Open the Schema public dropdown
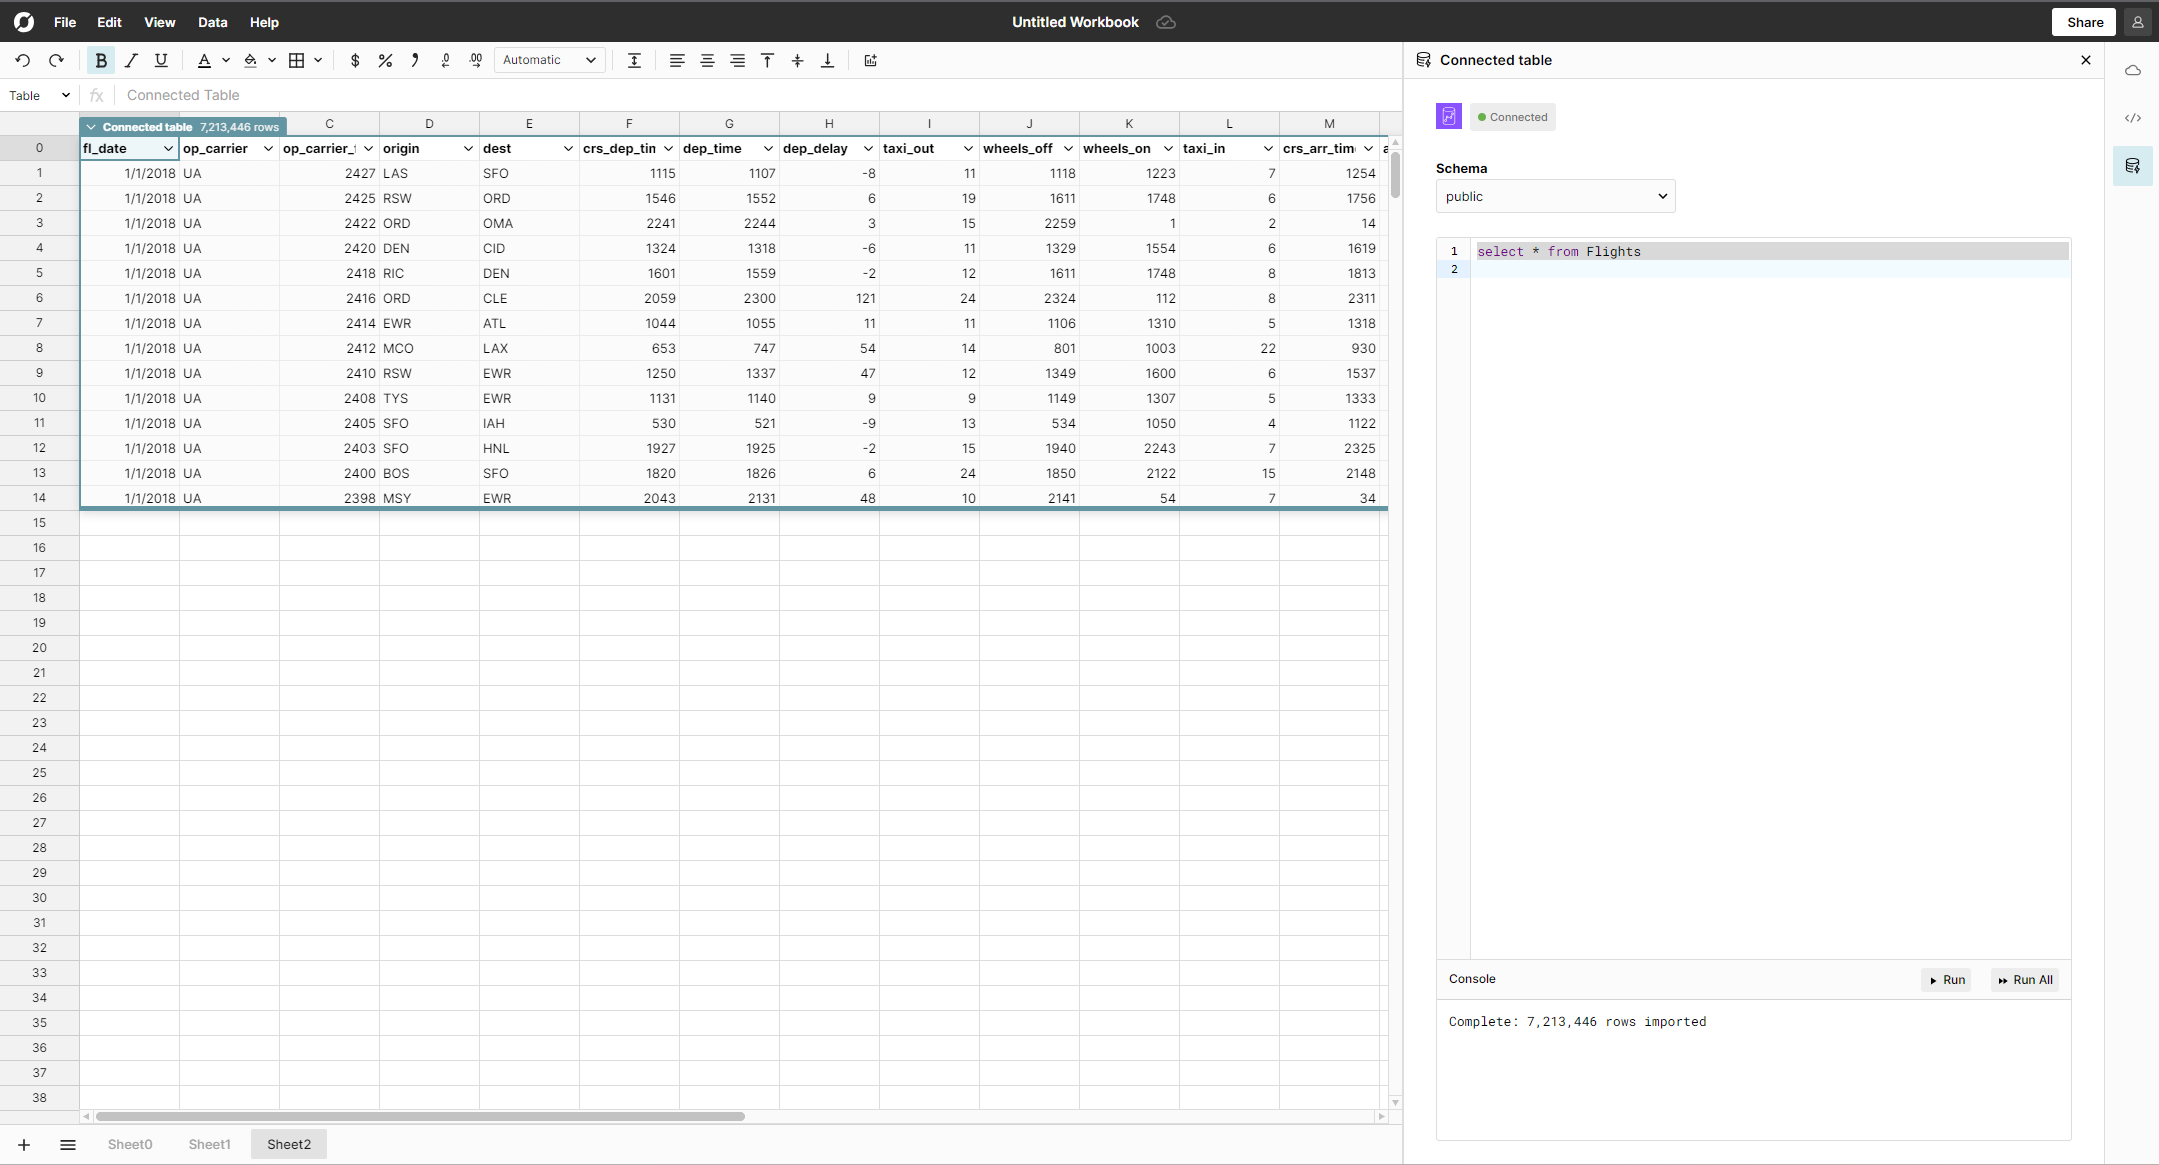Screen dimensions: 2159x1165 coord(1555,196)
